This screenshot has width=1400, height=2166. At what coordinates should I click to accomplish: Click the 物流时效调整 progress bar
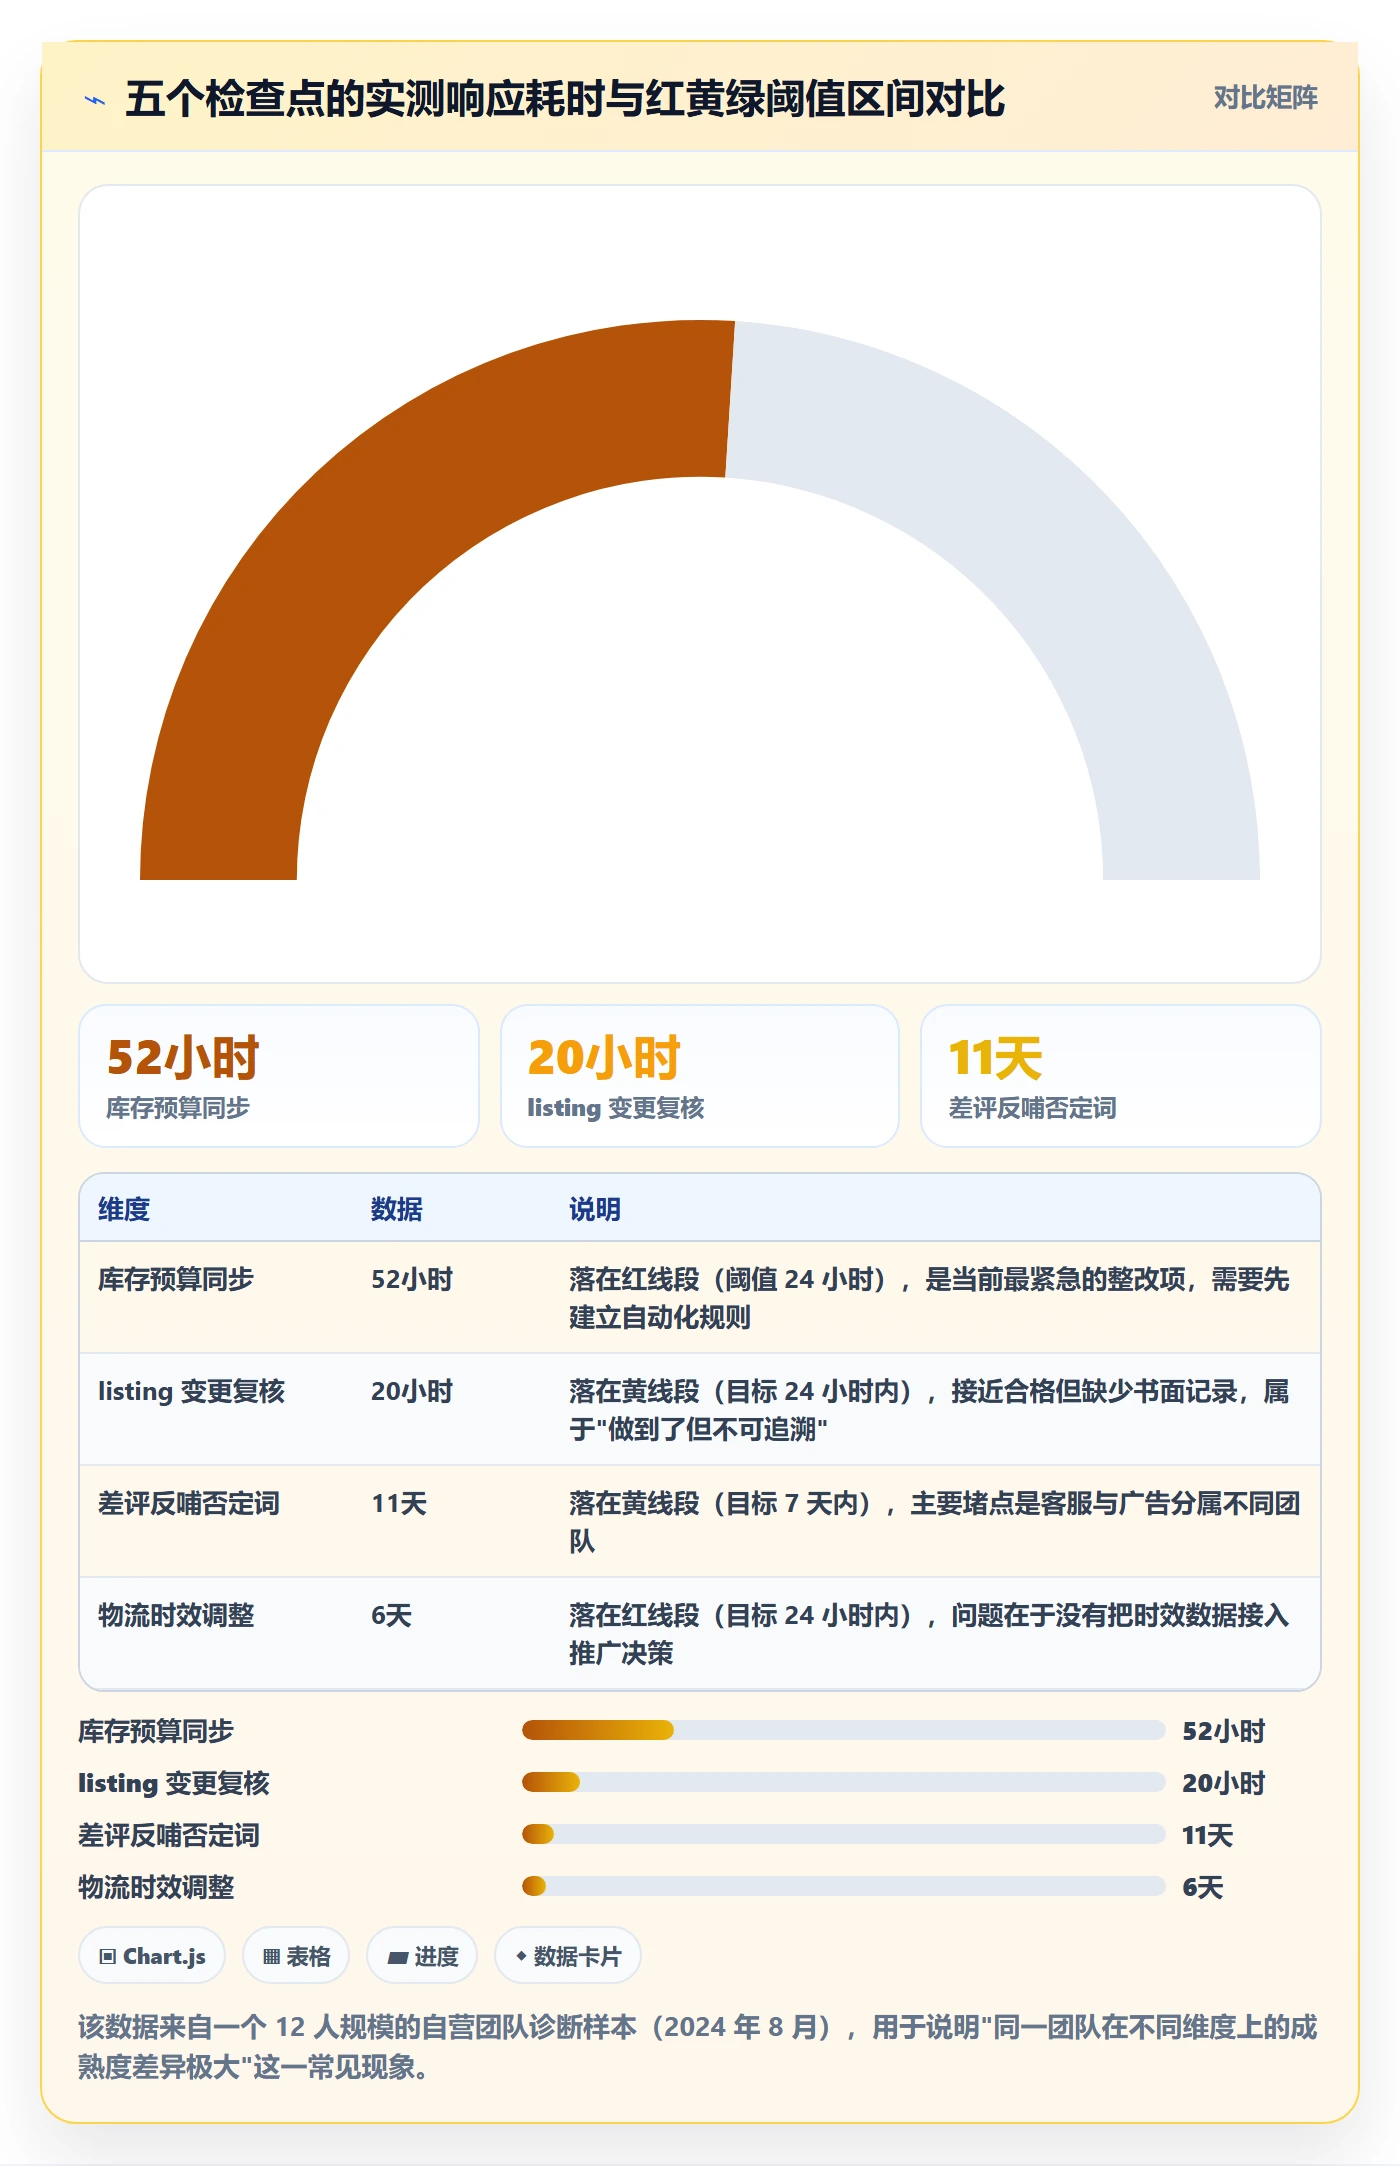tap(844, 1886)
